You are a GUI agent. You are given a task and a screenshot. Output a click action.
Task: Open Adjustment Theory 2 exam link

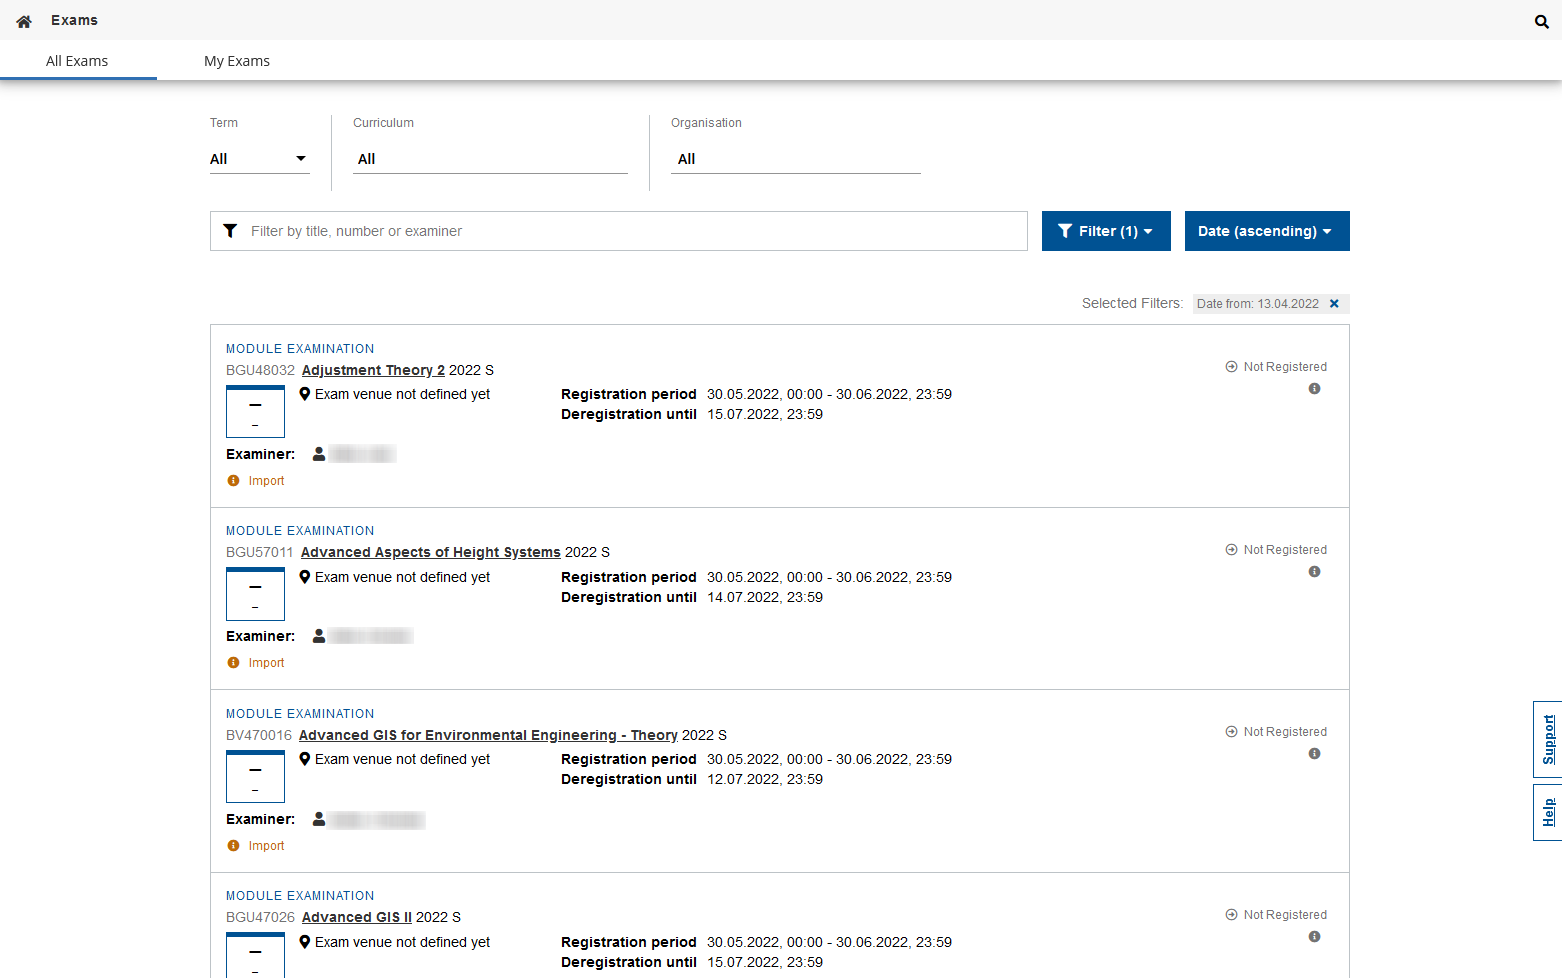coord(373,370)
